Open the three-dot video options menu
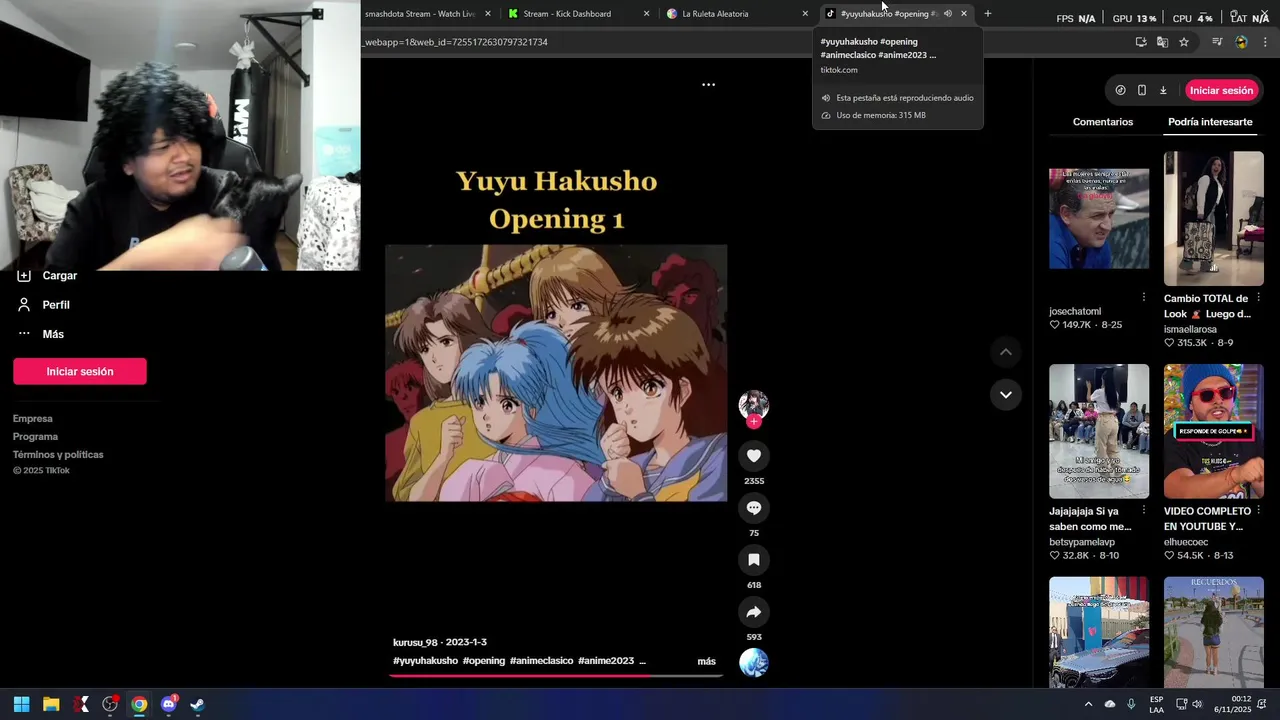 coord(708,85)
